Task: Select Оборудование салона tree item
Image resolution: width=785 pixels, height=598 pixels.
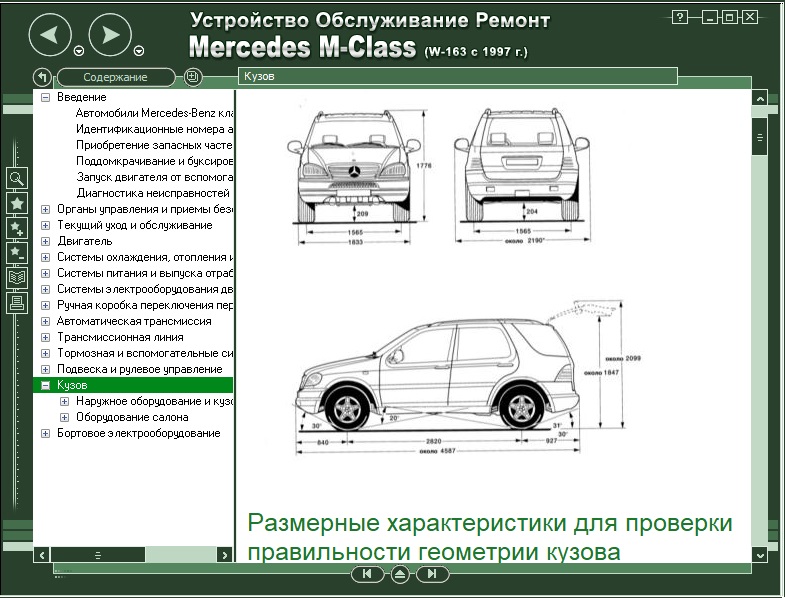Action: [132, 418]
